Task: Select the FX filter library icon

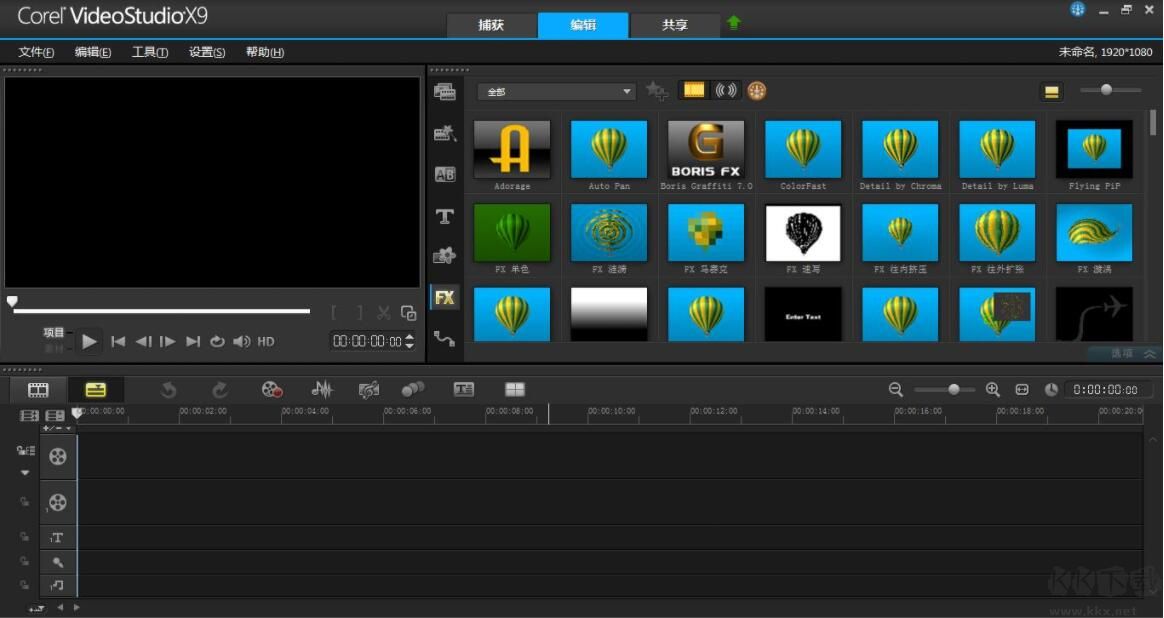Action: (445, 298)
